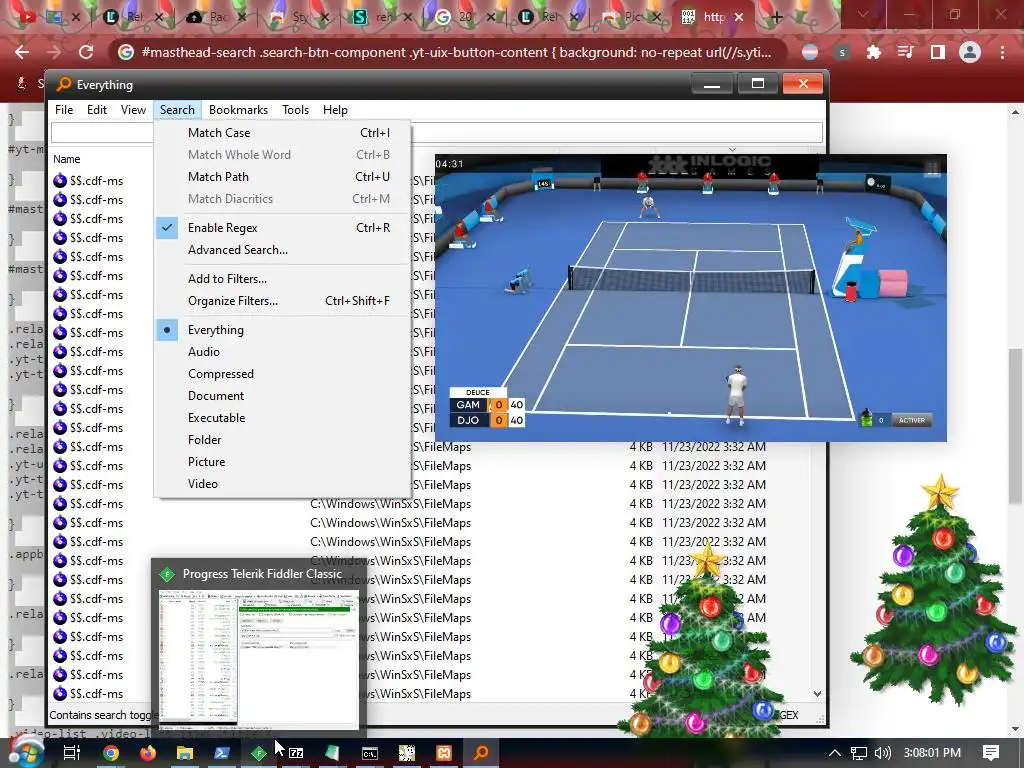Toggle Match Case option

(282, 133)
